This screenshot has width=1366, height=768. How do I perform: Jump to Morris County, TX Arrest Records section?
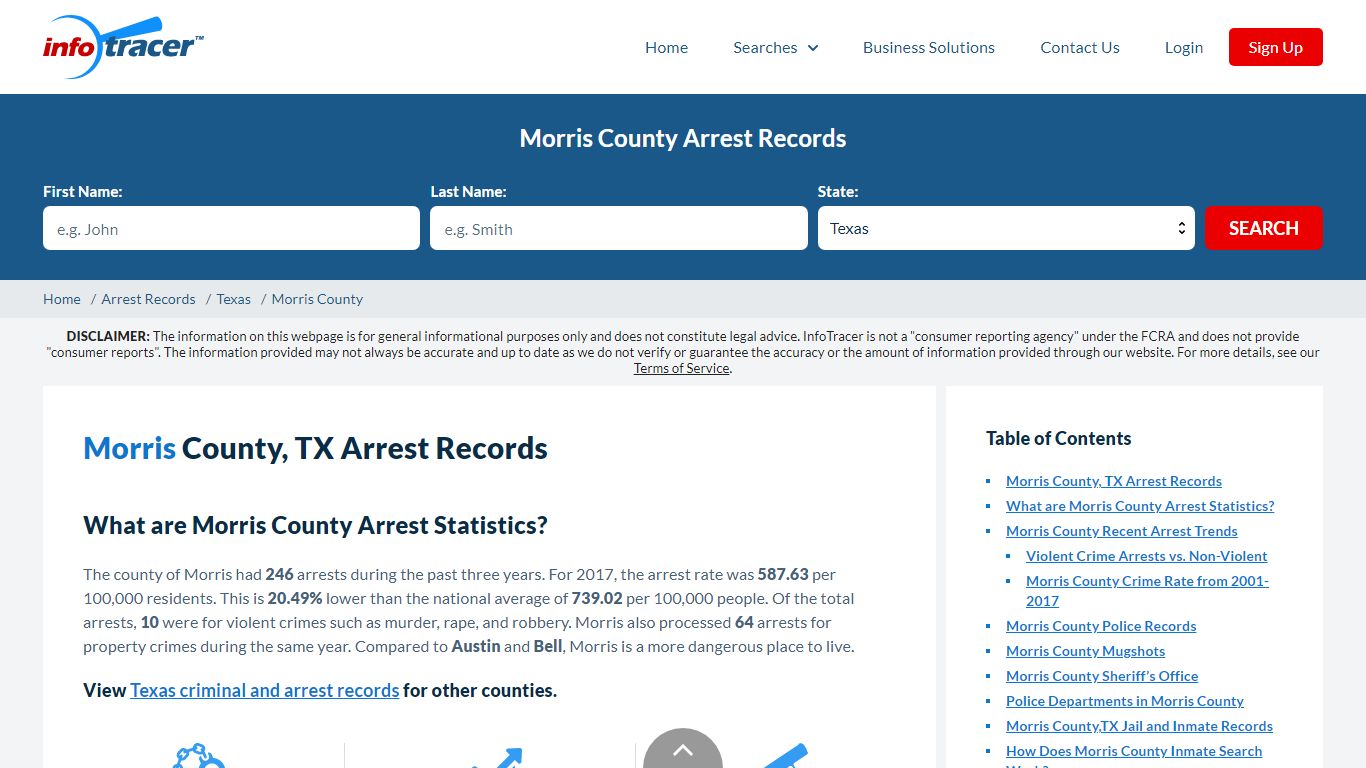point(1114,481)
